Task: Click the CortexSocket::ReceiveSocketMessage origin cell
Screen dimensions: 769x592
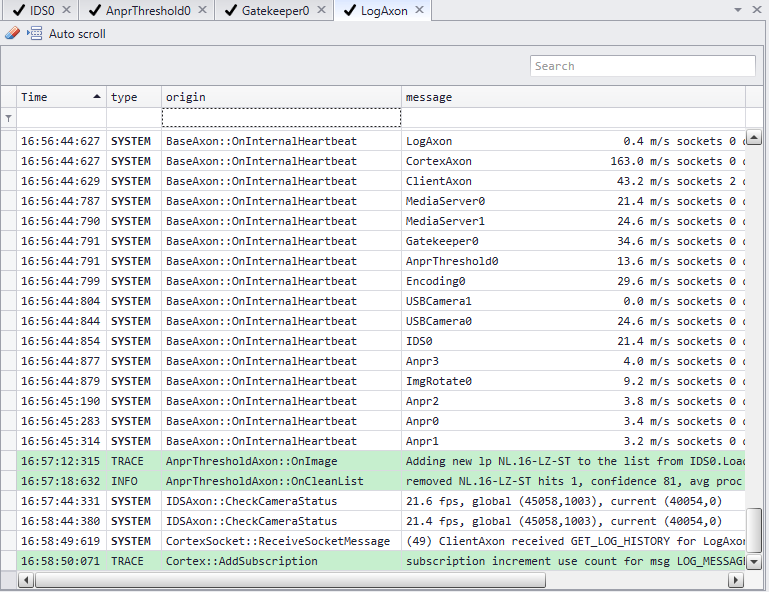Action: tap(282, 541)
